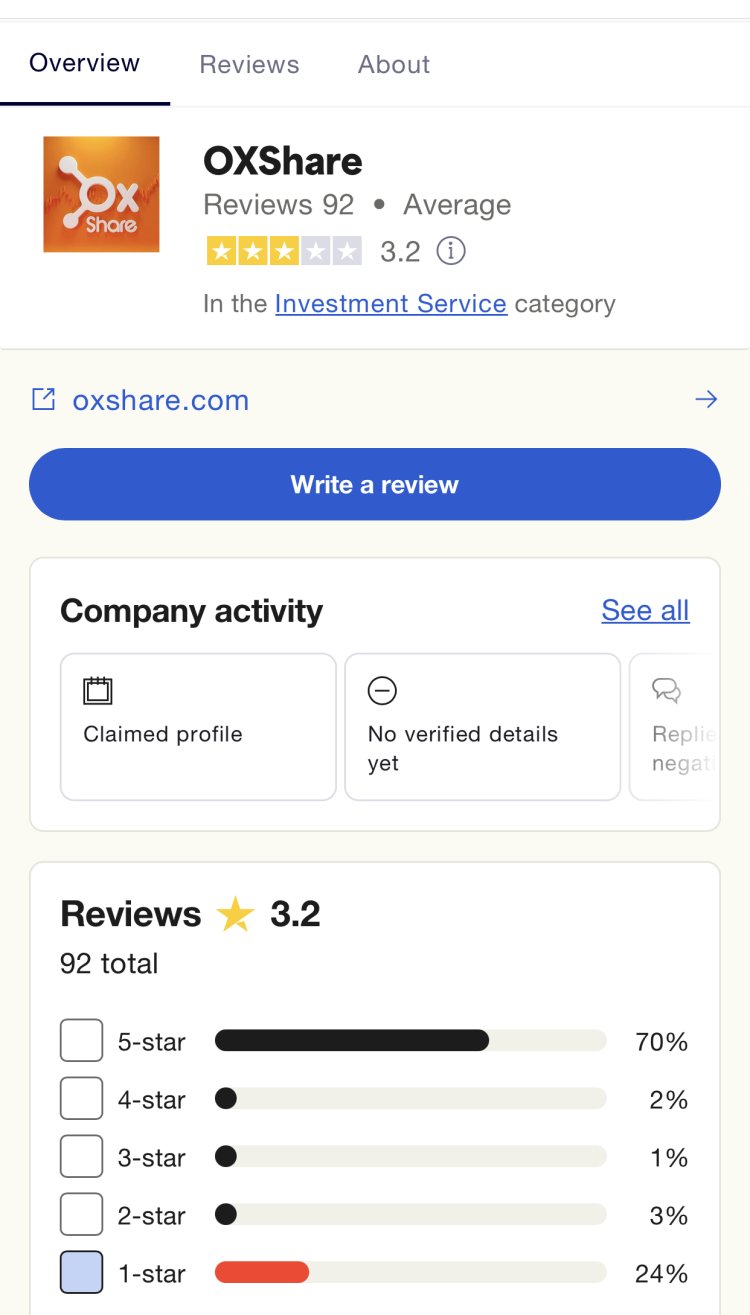The width and height of the screenshot is (750, 1315).
Task: Switch to the Reviews tab
Action: pyautogui.click(x=248, y=63)
